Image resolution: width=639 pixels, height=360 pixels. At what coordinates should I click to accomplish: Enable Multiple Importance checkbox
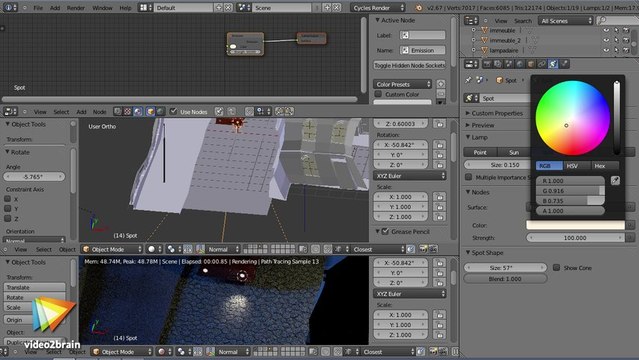(469, 177)
